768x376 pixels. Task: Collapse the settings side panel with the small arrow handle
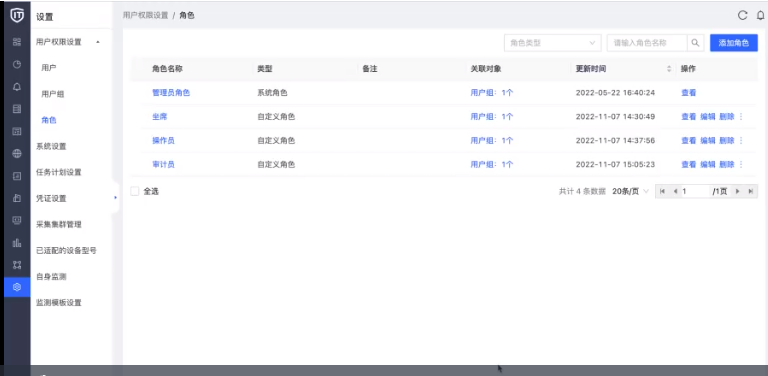coord(116,198)
